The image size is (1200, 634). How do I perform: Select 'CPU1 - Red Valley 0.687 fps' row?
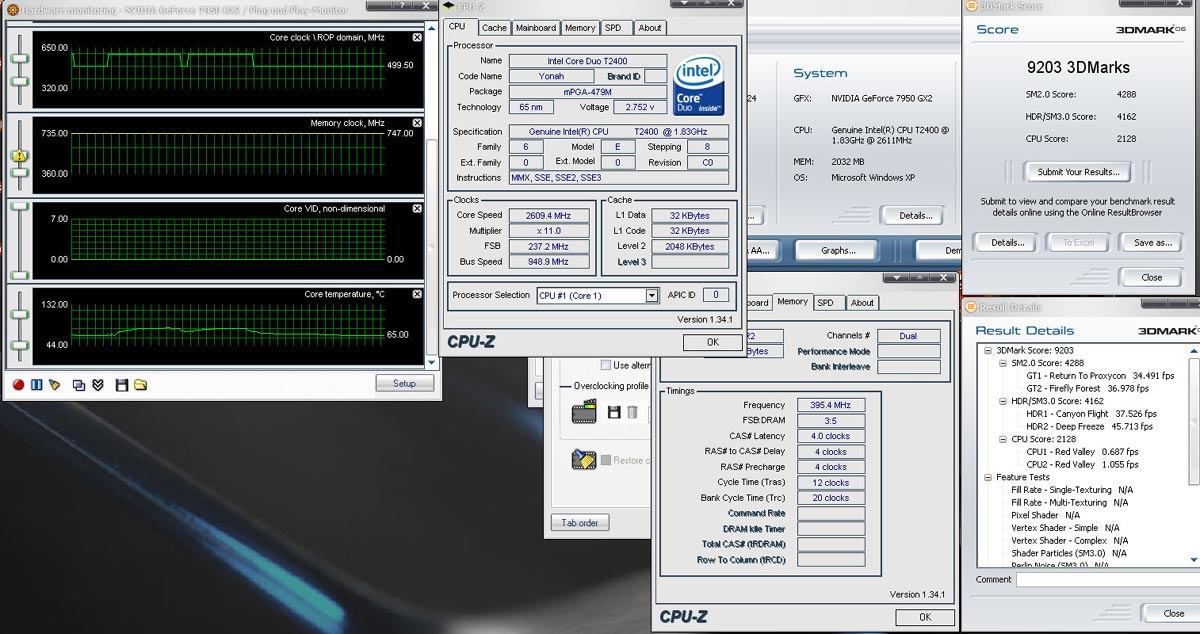point(1082,451)
